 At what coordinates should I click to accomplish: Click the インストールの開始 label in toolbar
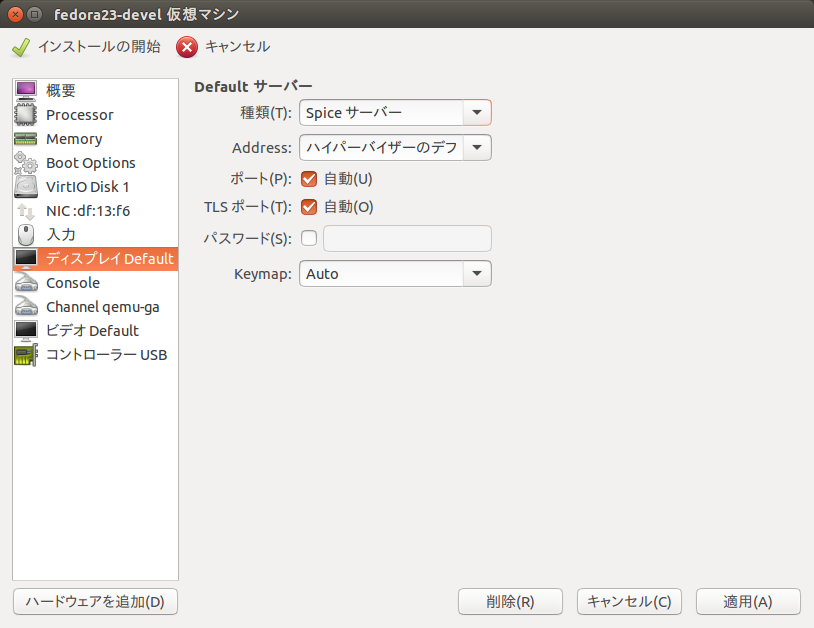tap(99, 47)
